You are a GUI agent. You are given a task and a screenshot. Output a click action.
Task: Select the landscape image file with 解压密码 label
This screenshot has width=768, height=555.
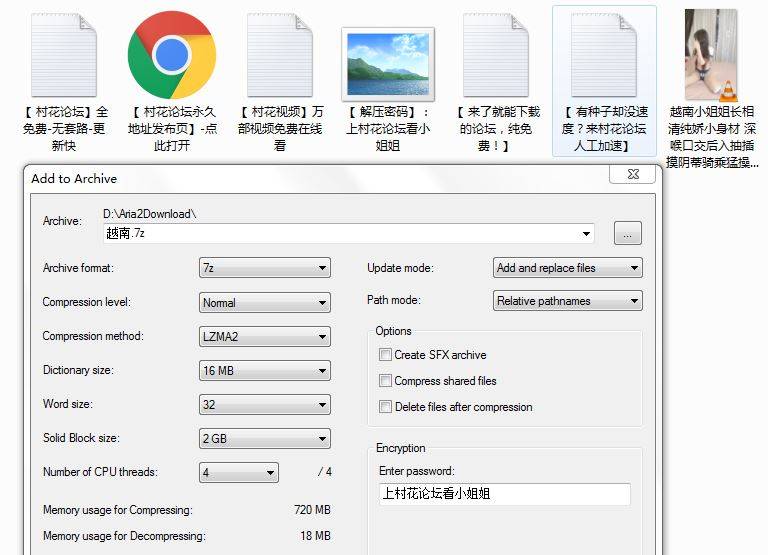point(387,62)
